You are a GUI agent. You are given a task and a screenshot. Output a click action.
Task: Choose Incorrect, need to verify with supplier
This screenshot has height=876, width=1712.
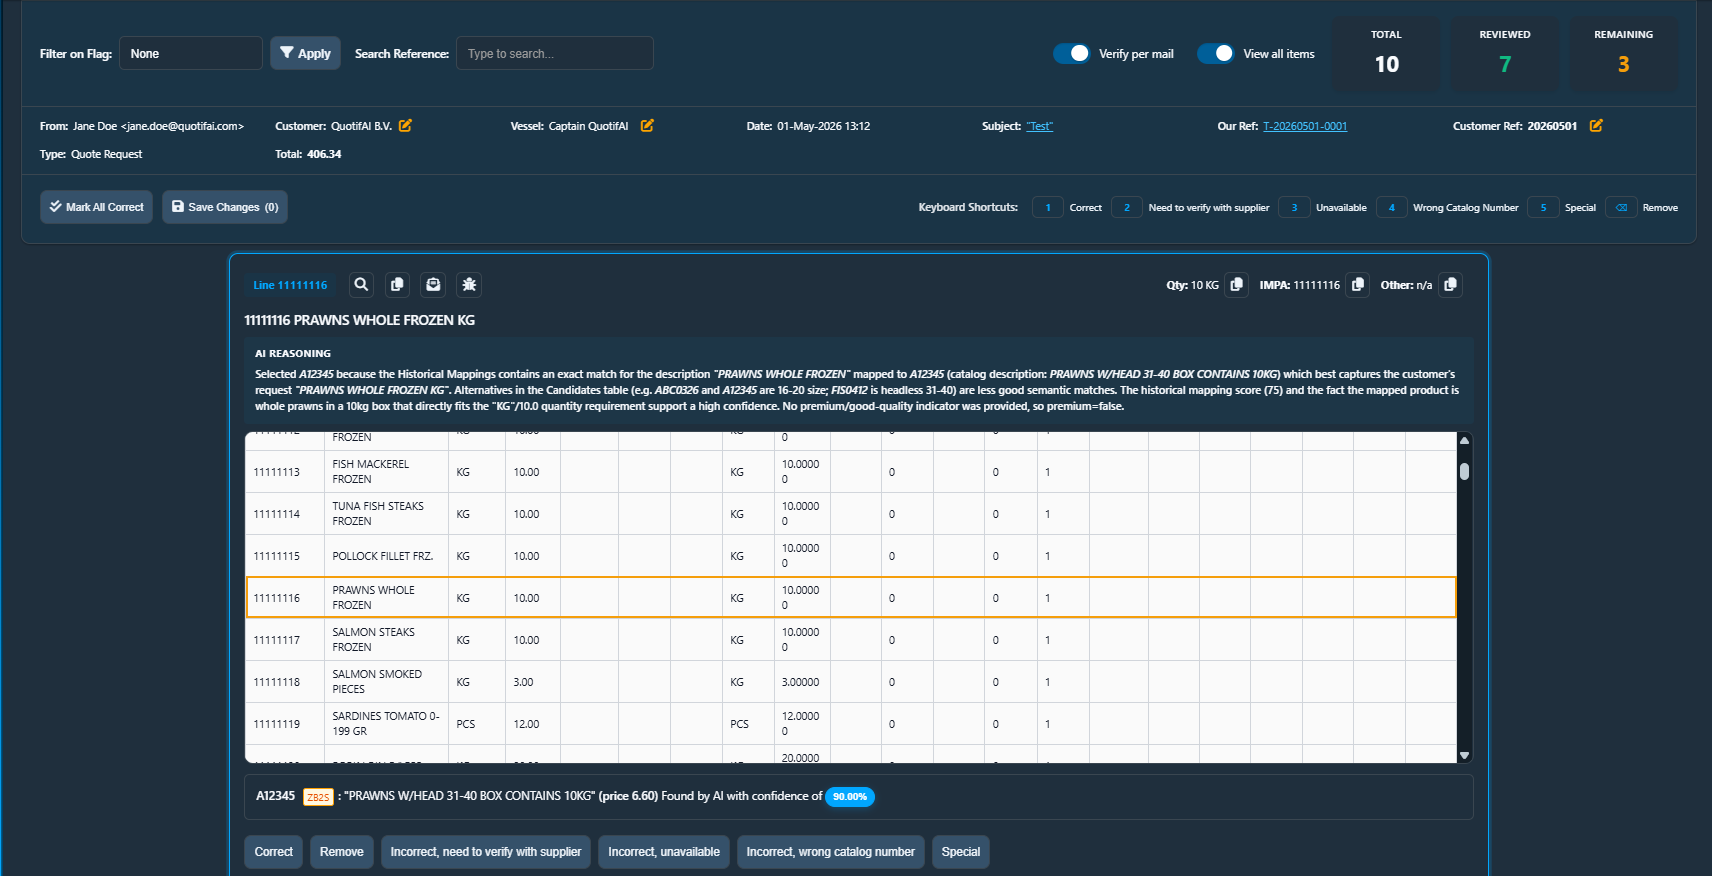pyautogui.click(x=486, y=852)
